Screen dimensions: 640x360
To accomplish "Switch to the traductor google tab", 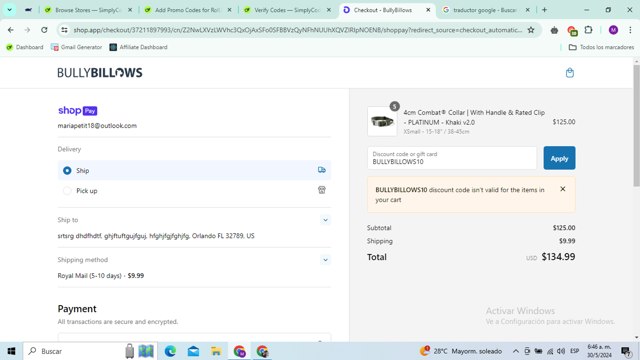I will [x=484, y=10].
